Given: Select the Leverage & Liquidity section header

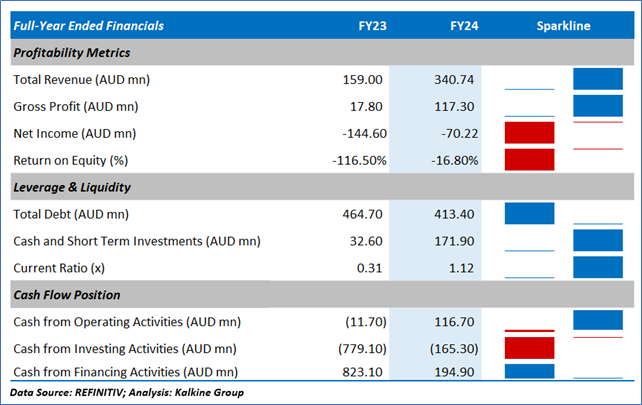Looking at the screenshot, I should pyautogui.click(x=71, y=187).
